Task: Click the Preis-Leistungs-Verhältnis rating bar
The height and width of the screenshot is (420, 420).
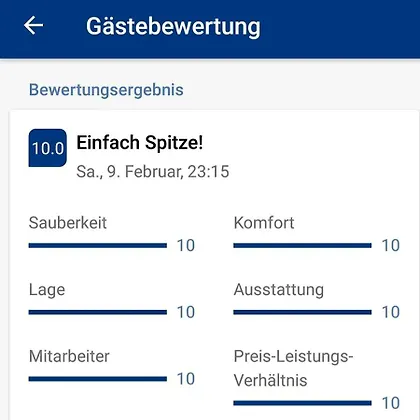Action: (x=302, y=403)
